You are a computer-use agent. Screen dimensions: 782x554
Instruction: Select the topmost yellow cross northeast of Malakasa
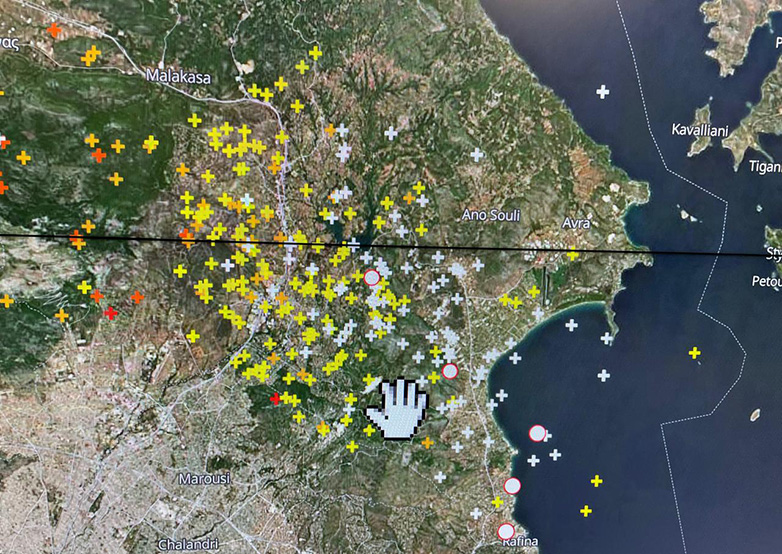(x=316, y=52)
